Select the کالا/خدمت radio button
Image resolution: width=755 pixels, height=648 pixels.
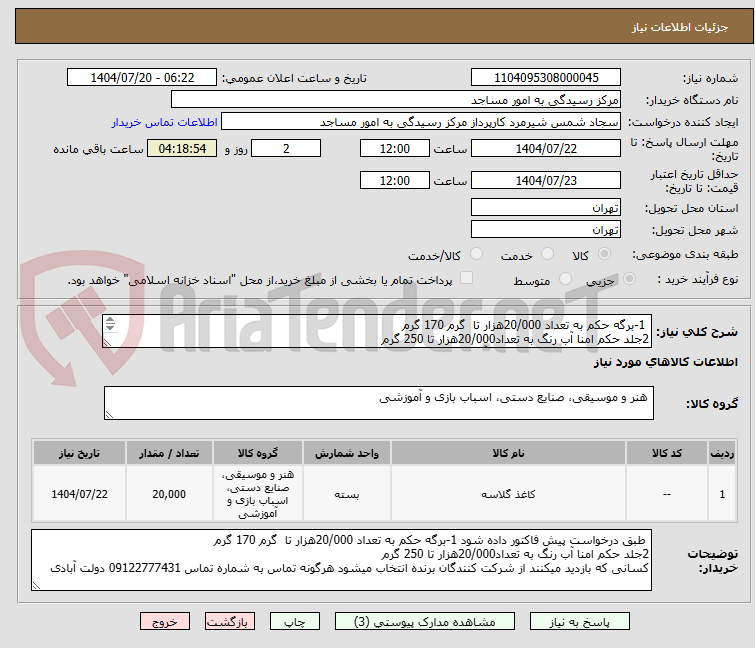[x=476, y=254]
